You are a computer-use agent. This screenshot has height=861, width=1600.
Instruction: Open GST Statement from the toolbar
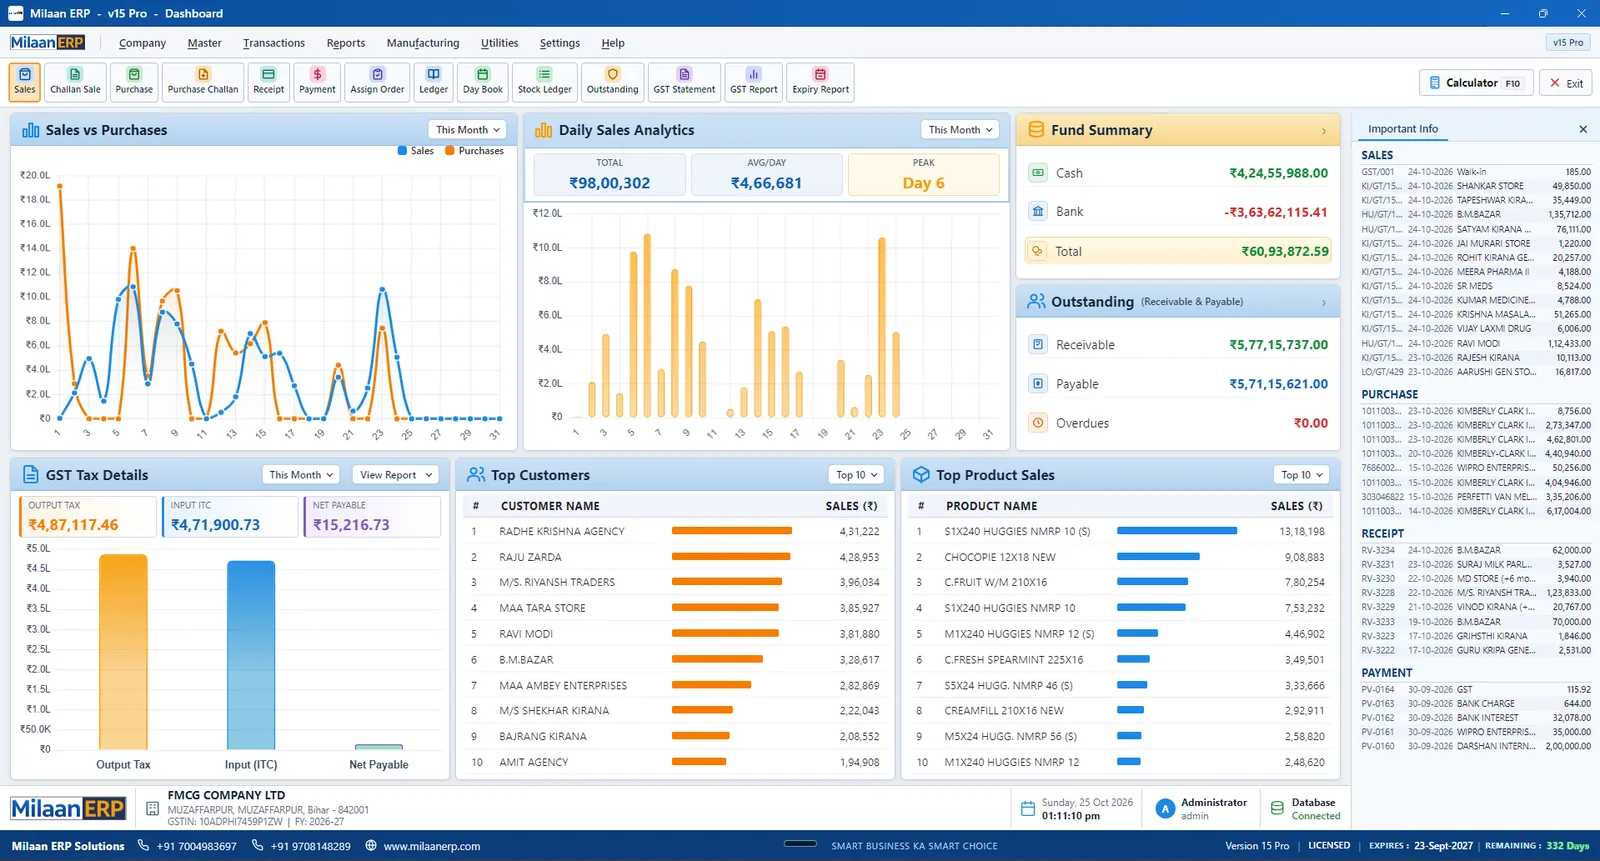click(x=684, y=82)
